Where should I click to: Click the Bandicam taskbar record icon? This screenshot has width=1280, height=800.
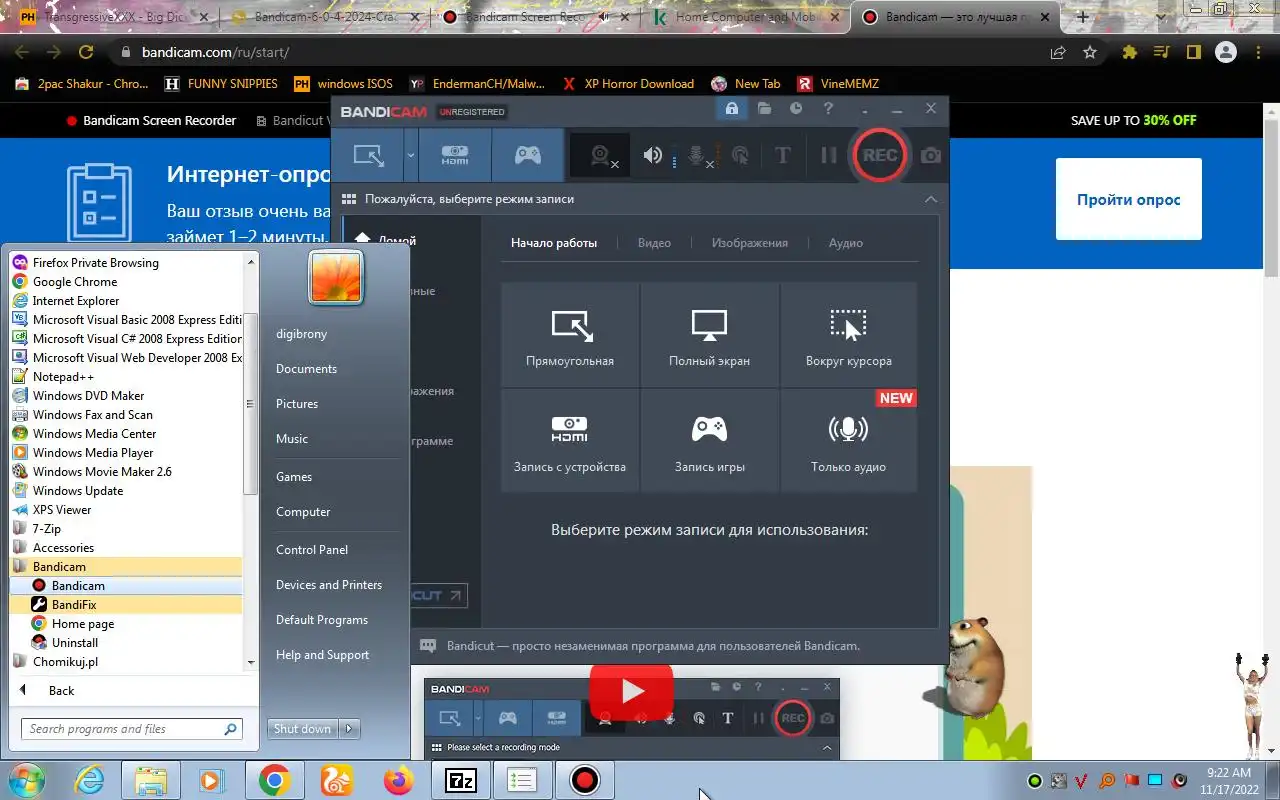coord(584,780)
